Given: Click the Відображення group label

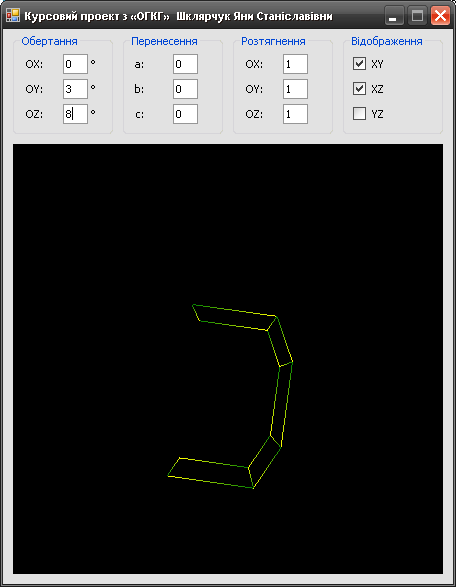Looking at the screenshot, I should point(387,41).
